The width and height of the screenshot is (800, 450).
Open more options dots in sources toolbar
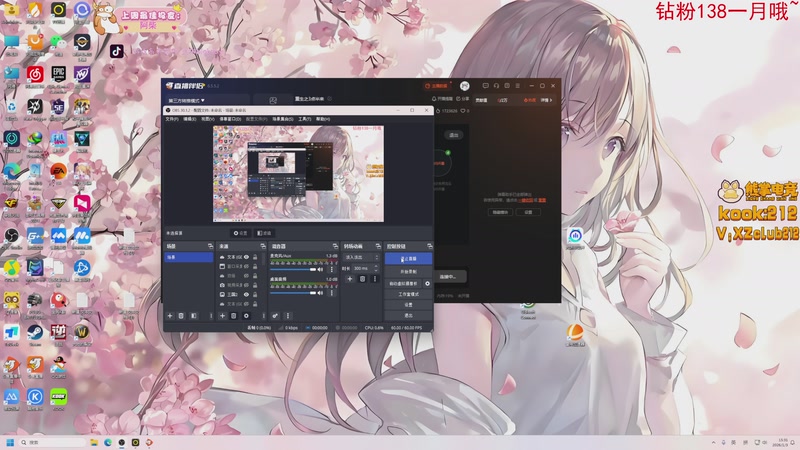click(x=264, y=316)
